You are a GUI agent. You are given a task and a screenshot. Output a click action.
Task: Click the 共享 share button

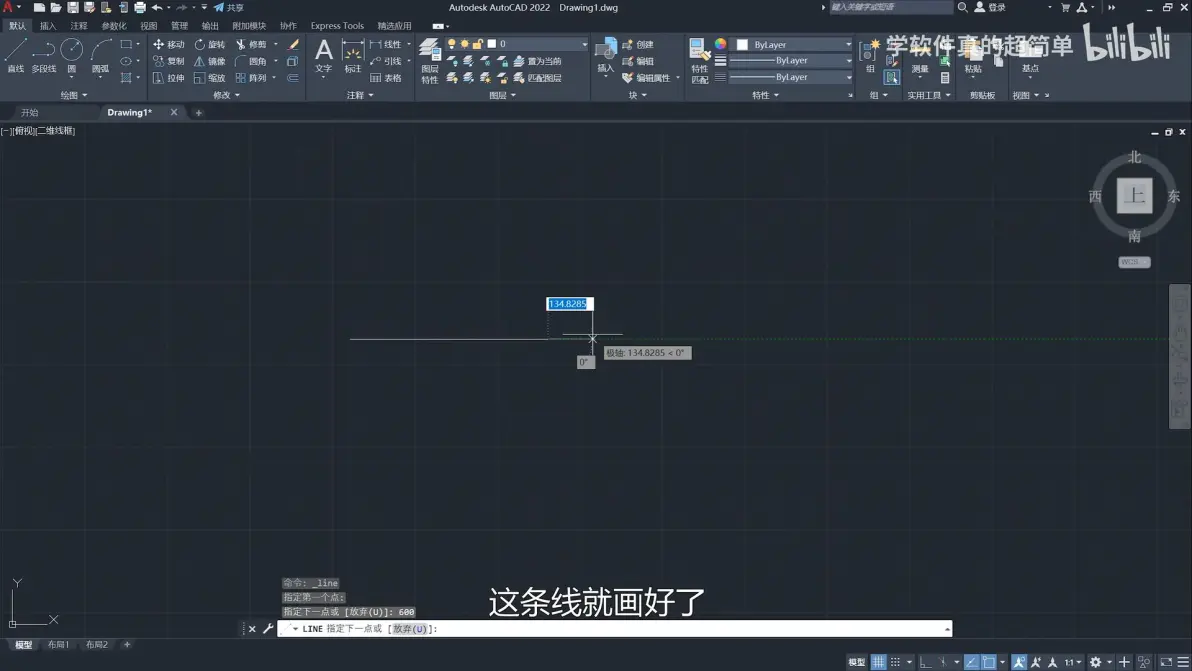[229, 8]
